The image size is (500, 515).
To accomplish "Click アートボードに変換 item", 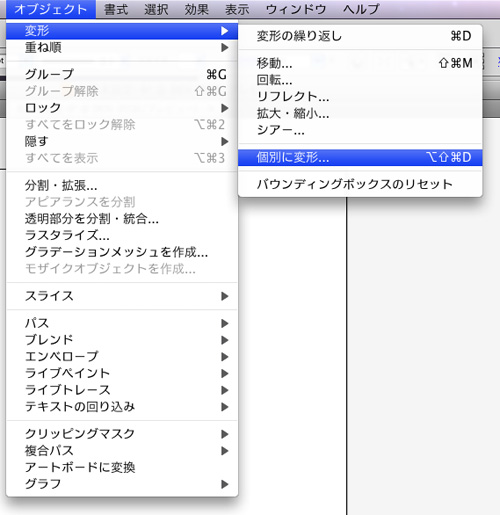I will tap(122, 467).
